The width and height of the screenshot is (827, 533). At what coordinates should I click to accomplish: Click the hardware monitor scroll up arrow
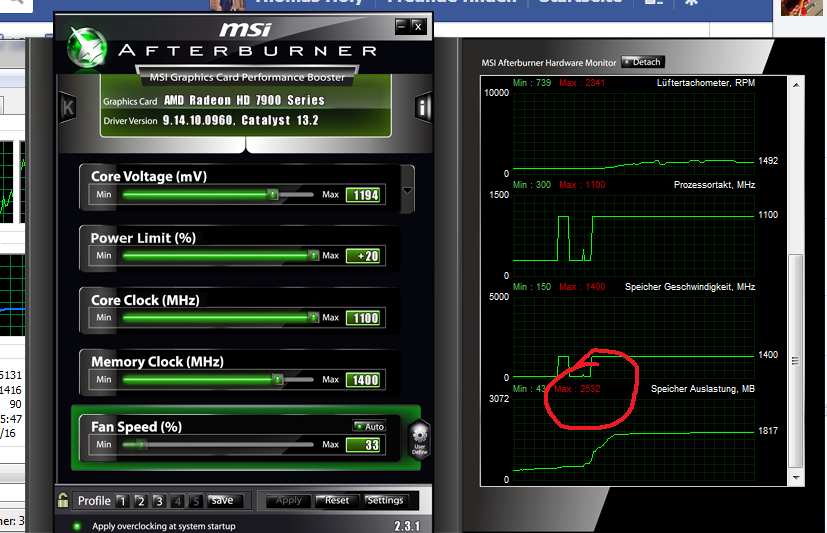[796, 84]
